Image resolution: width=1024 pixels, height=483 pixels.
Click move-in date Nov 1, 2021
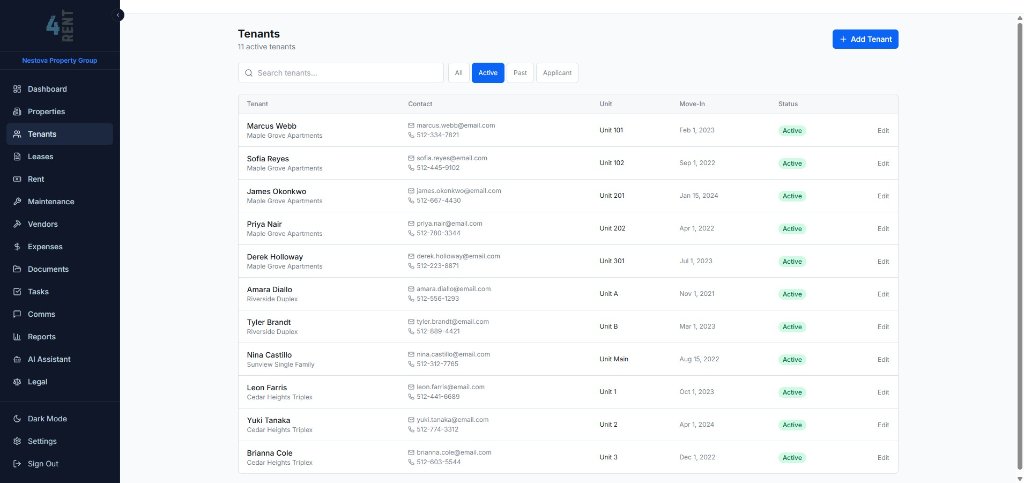[697, 294]
